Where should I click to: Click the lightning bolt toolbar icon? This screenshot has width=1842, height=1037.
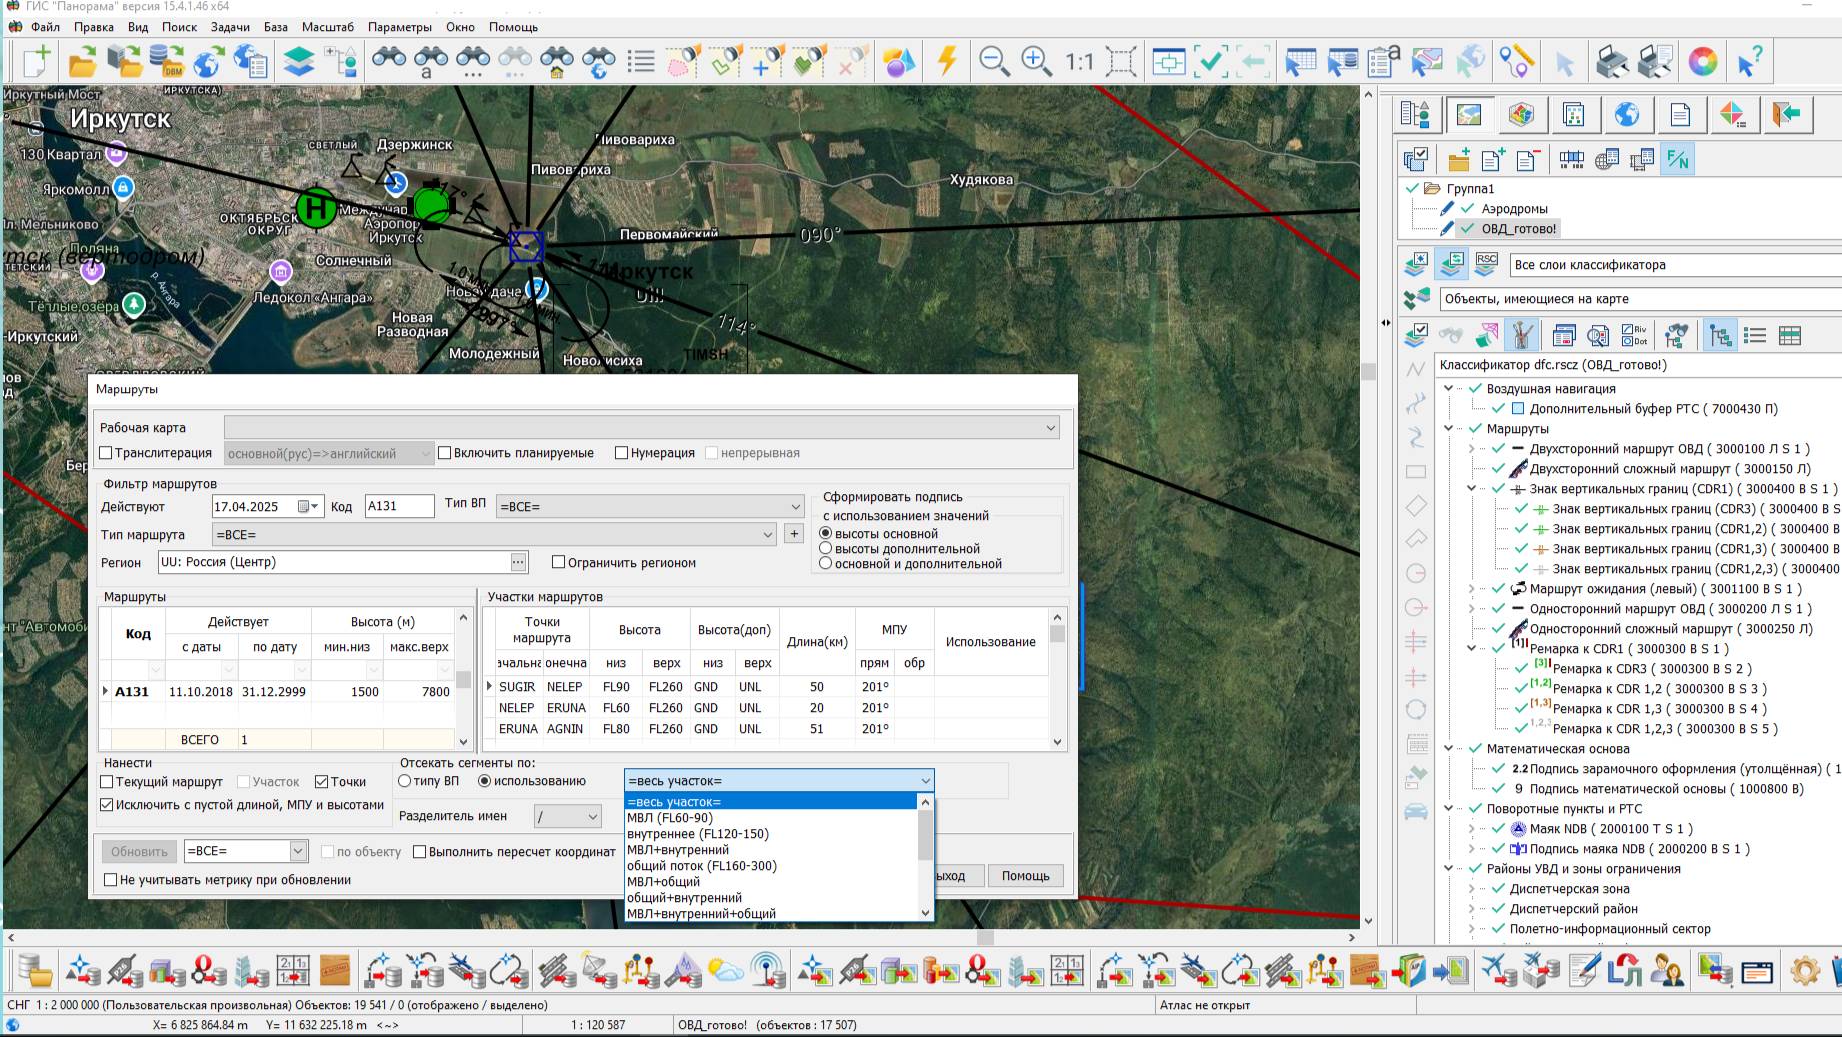coord(946,62)
